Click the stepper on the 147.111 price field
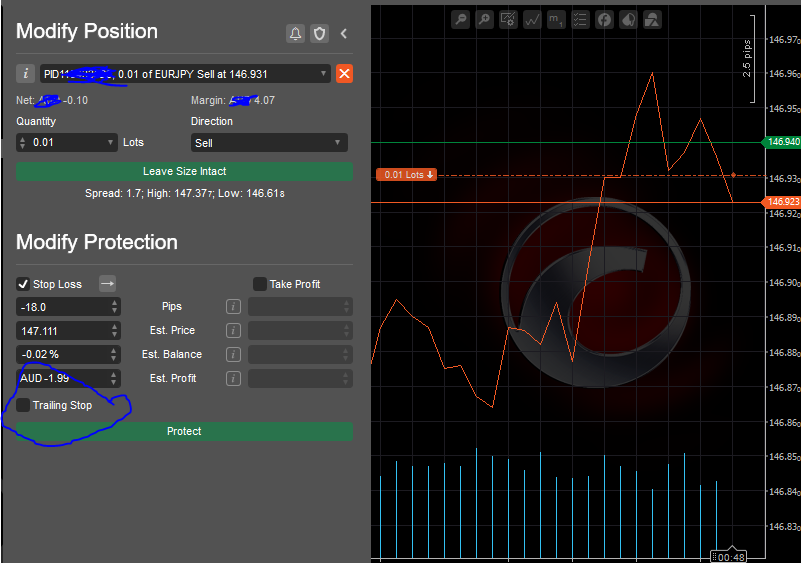The width and height of the screenshot is (801, 563). click(x=114, y=331)
